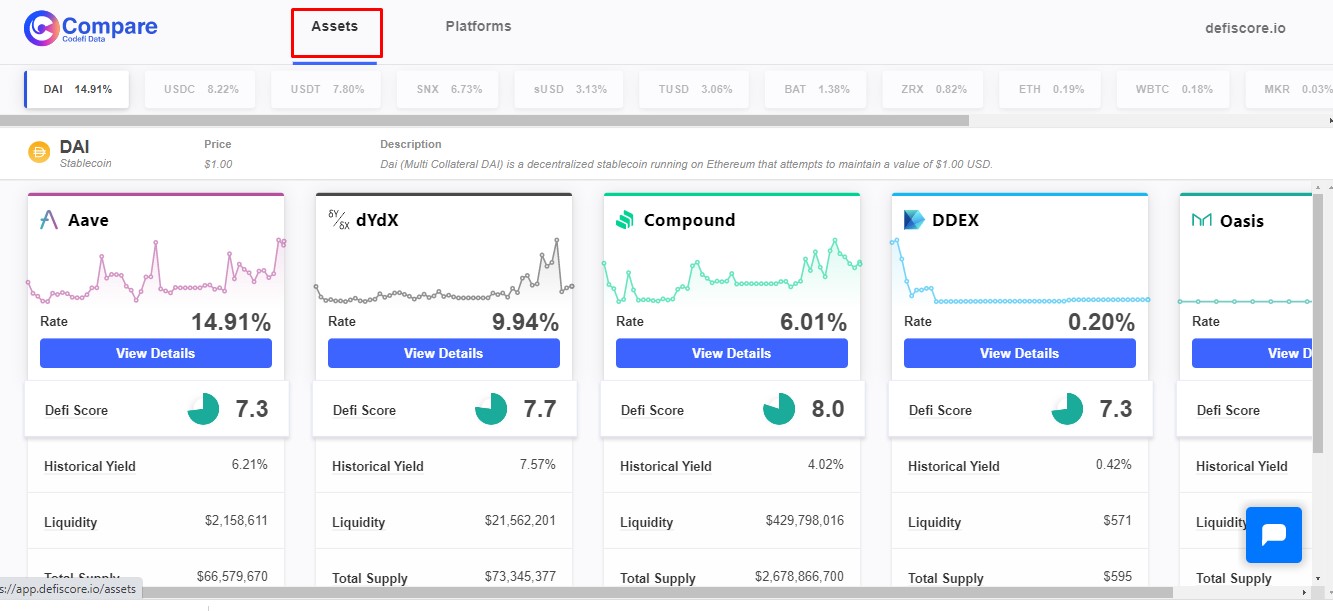The width and height of the screenshot is (1333, 611).
Task: Click dYdX liquidity $21,562,201
Action: click(520, 520)
